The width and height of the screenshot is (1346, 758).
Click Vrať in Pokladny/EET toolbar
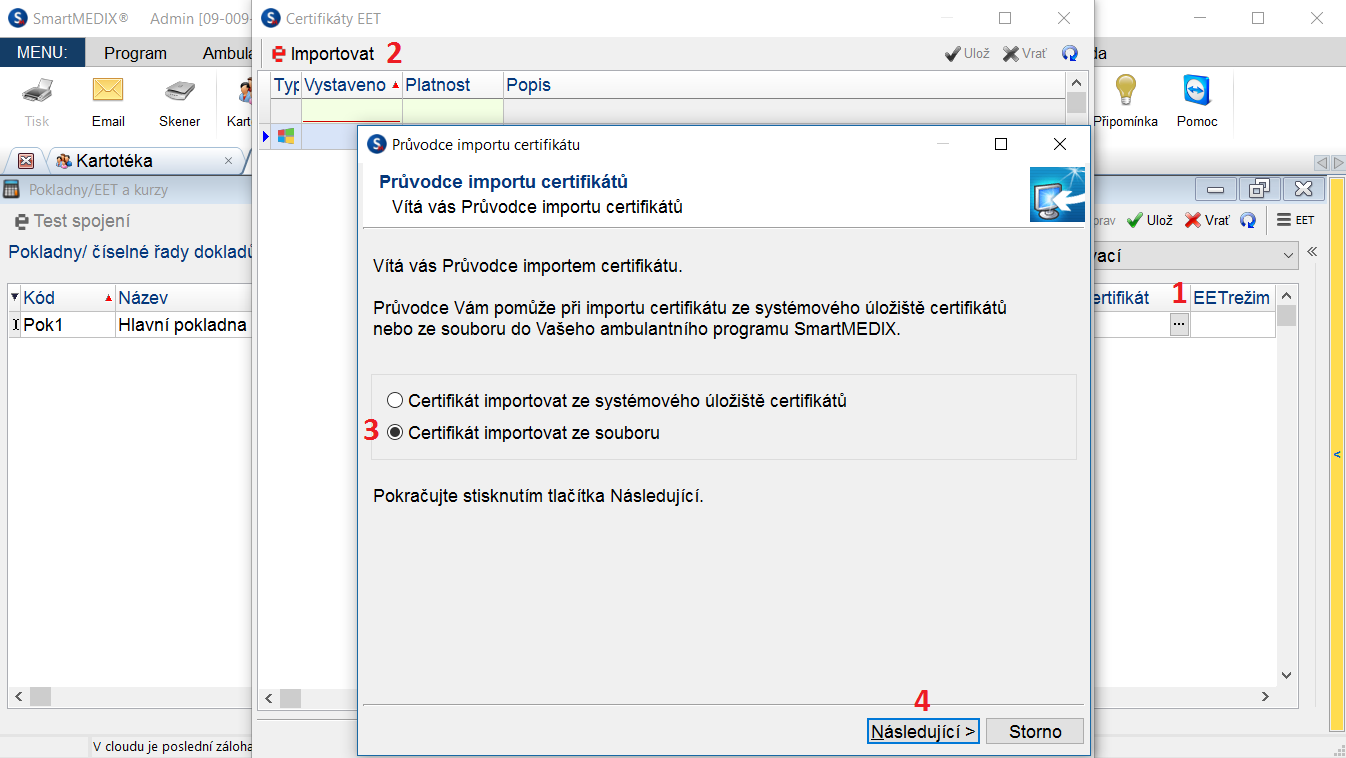point(1207,220)
